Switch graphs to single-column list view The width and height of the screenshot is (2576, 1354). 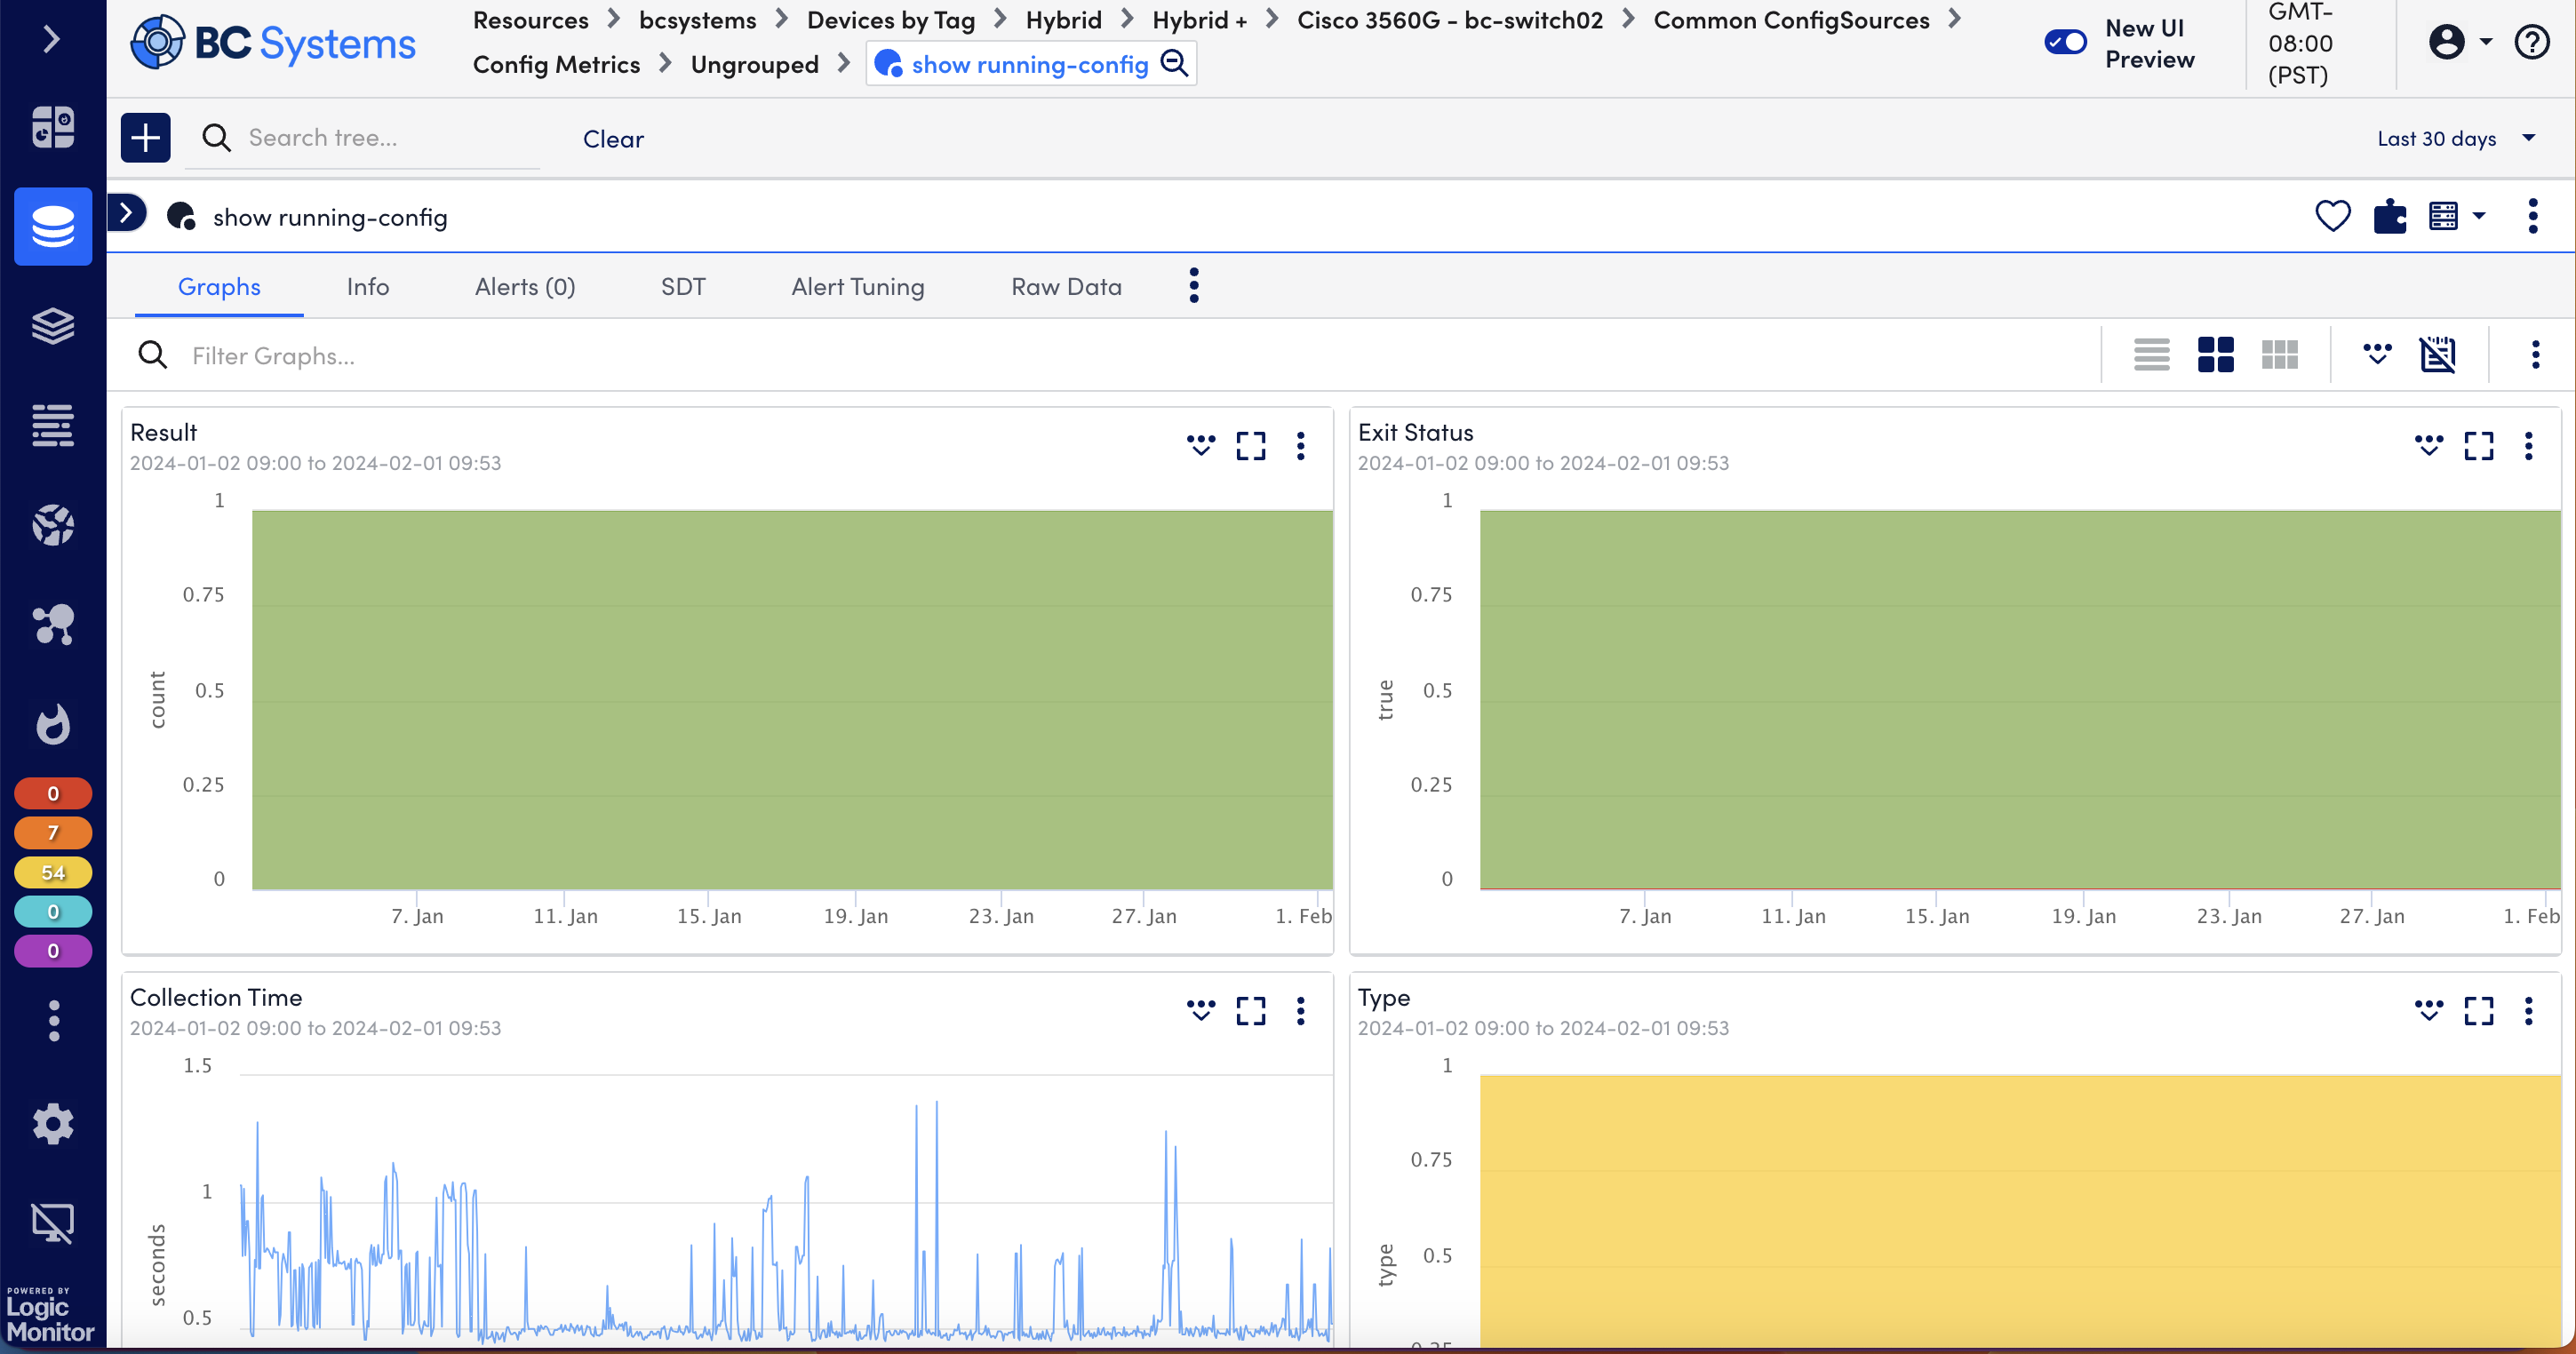click(x=2152, y=354)
